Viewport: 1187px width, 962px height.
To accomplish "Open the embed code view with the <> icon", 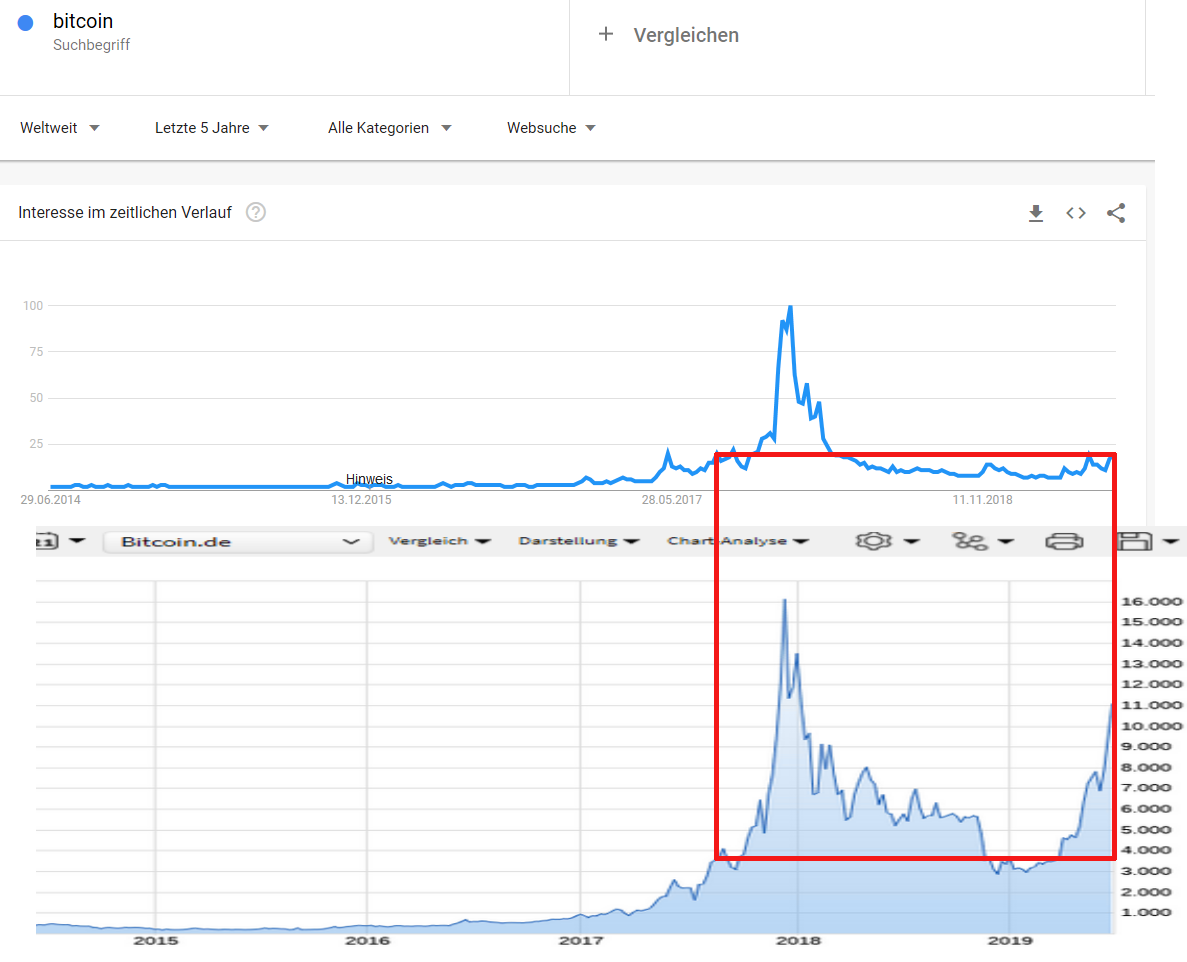I will (1076, 212).
